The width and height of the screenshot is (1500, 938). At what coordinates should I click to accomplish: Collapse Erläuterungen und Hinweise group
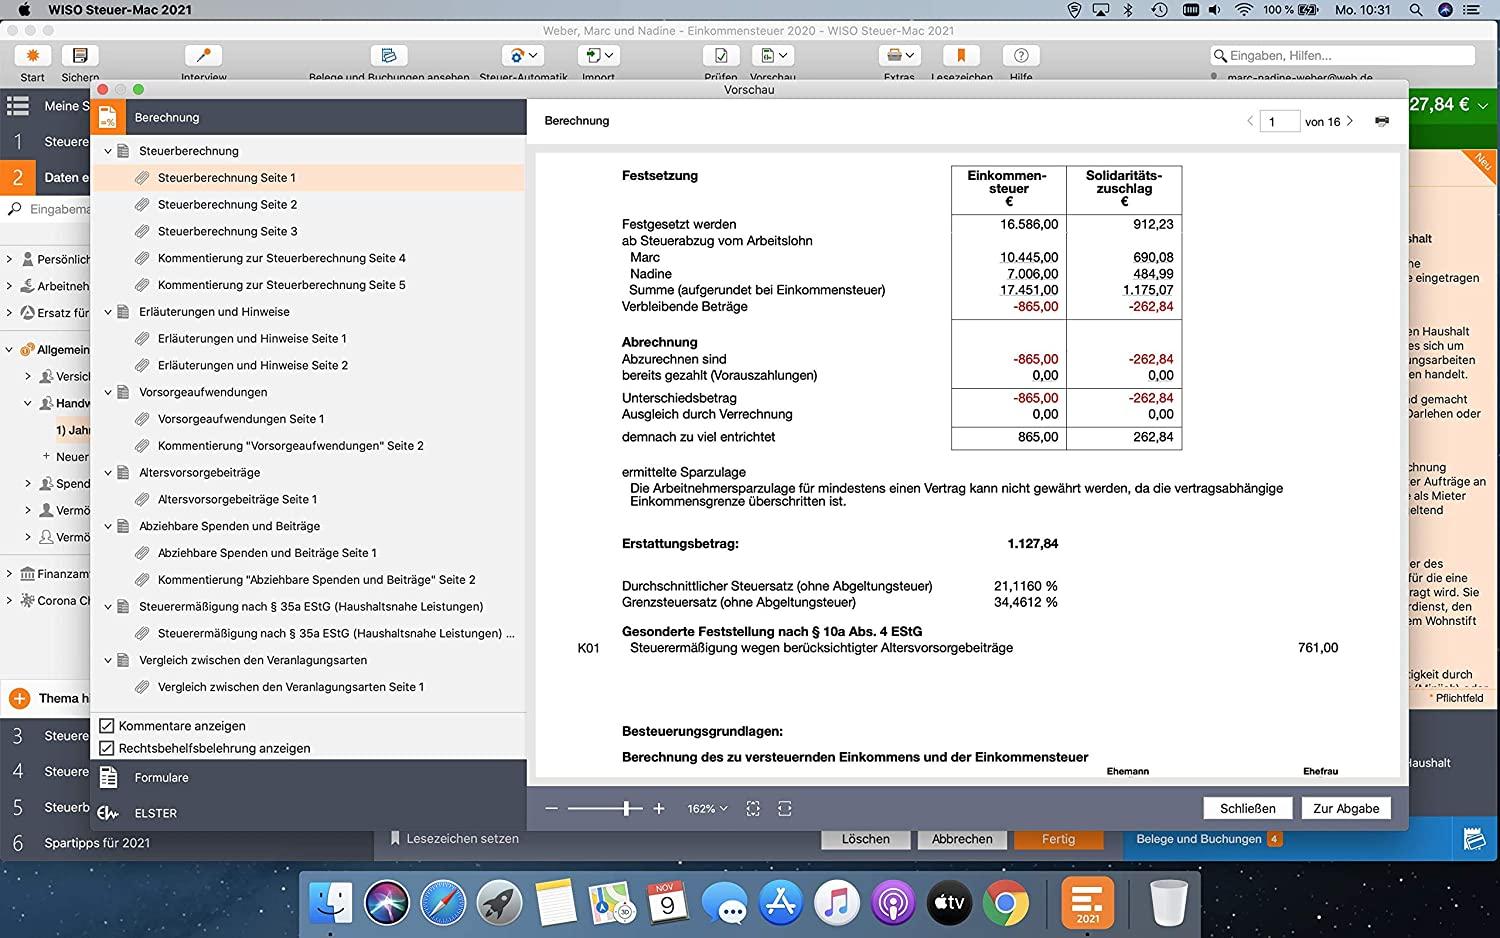point(108,312)
